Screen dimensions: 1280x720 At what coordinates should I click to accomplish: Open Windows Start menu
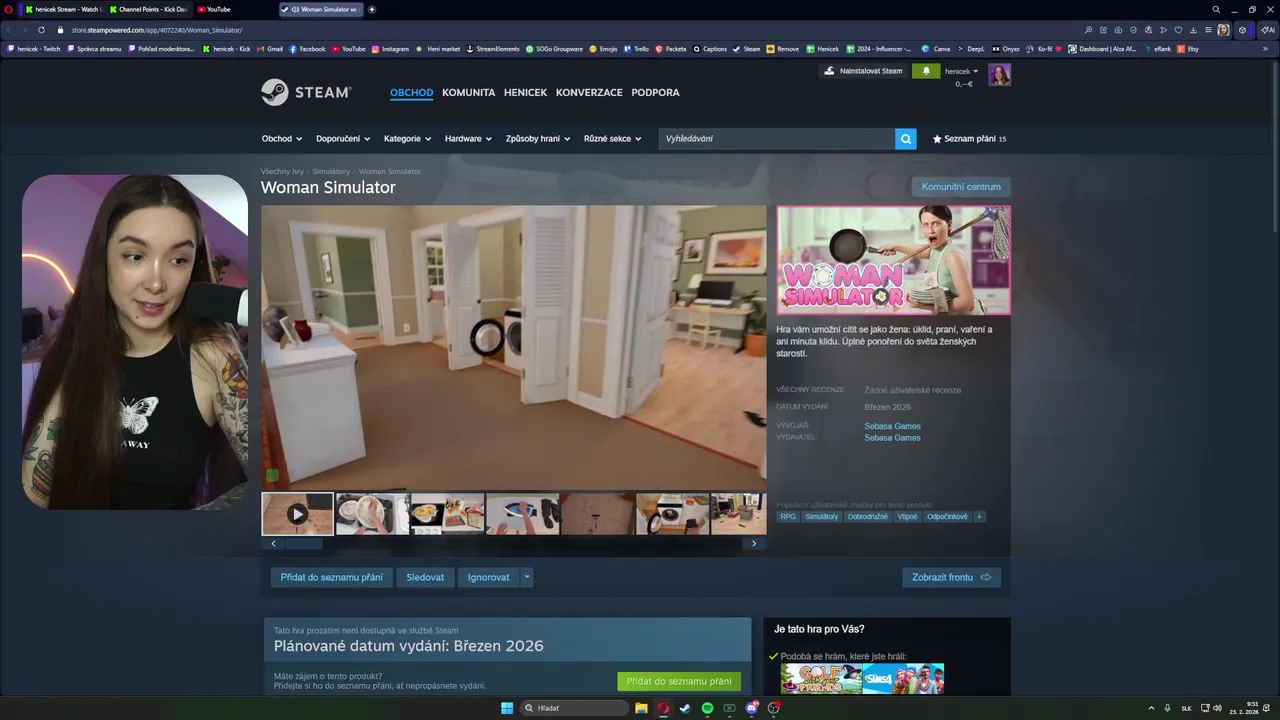point(507,708)
